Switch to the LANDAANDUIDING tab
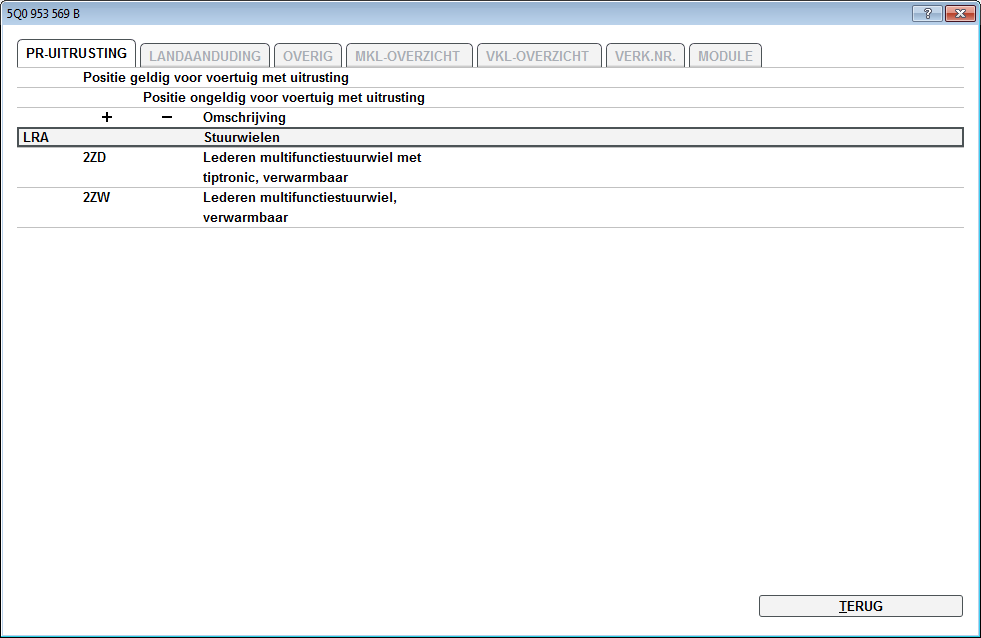981x638 pixels. tap(204, 56)
